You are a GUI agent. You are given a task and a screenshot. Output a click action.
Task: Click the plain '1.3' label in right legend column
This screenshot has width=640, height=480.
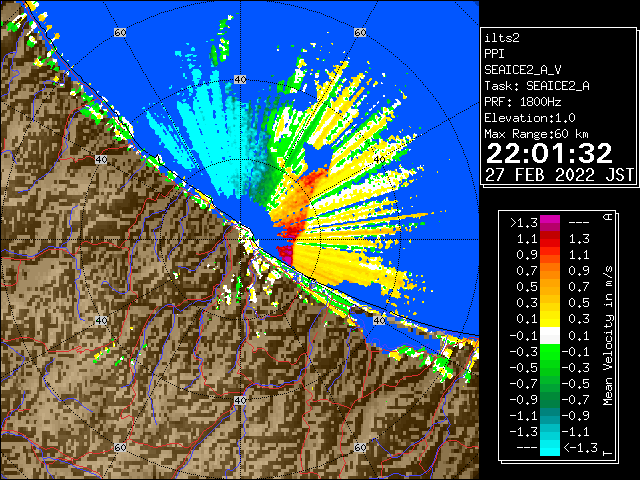579,239
